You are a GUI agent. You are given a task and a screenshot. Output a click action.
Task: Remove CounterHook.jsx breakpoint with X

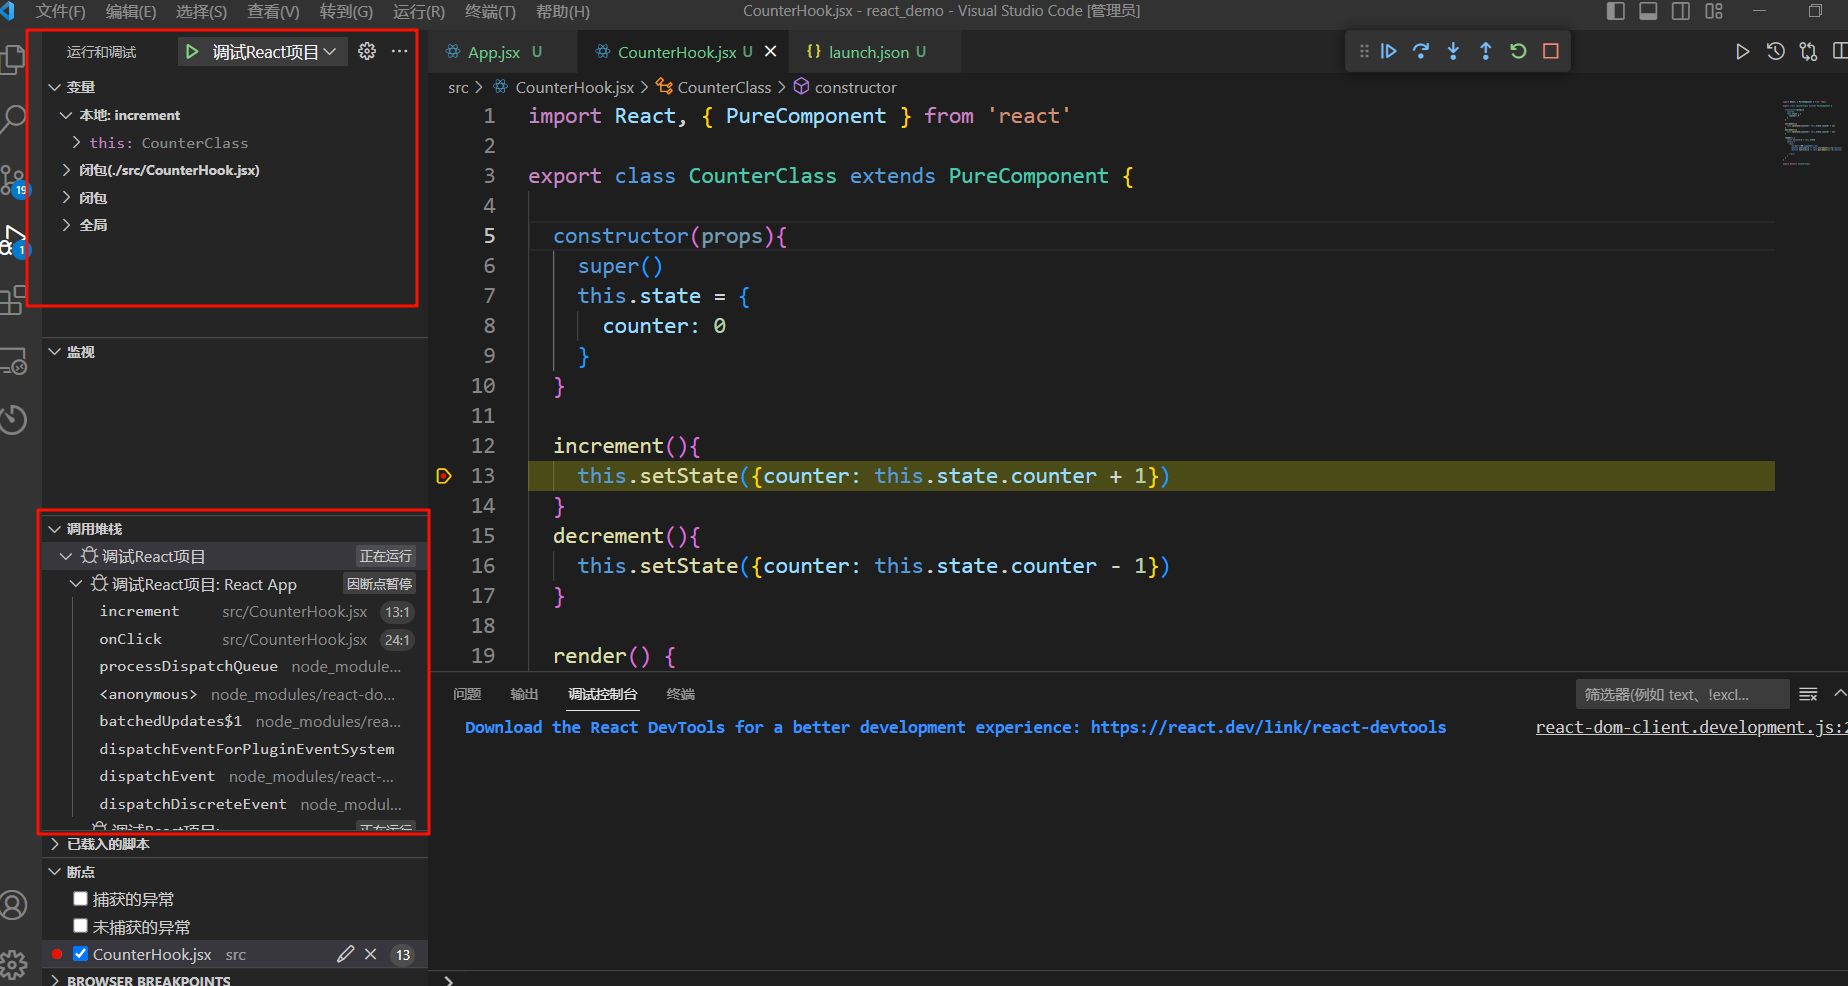click(371, 954)
